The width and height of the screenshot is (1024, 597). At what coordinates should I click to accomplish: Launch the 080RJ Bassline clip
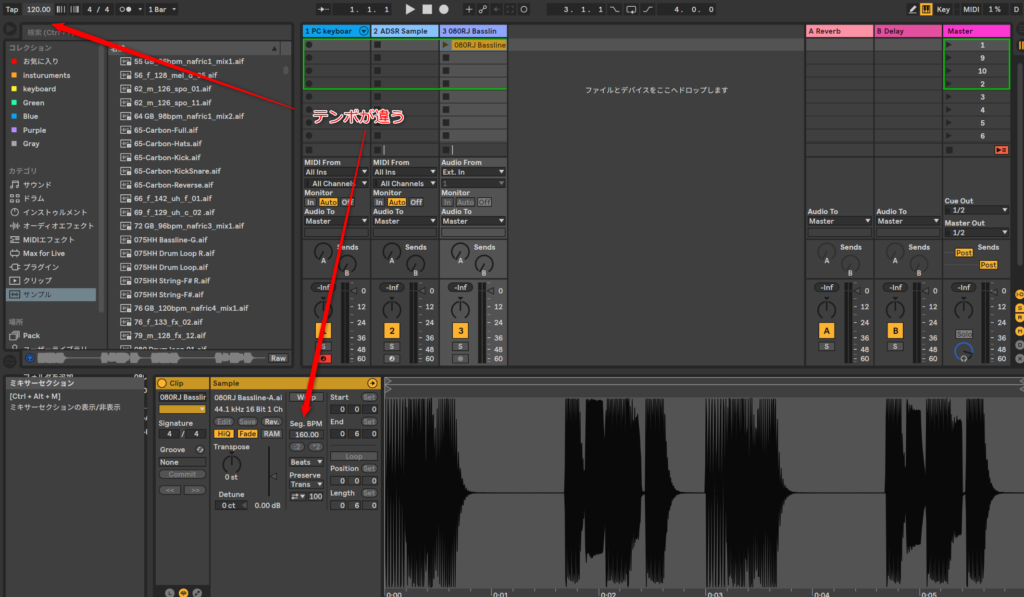tap(446, 45)
